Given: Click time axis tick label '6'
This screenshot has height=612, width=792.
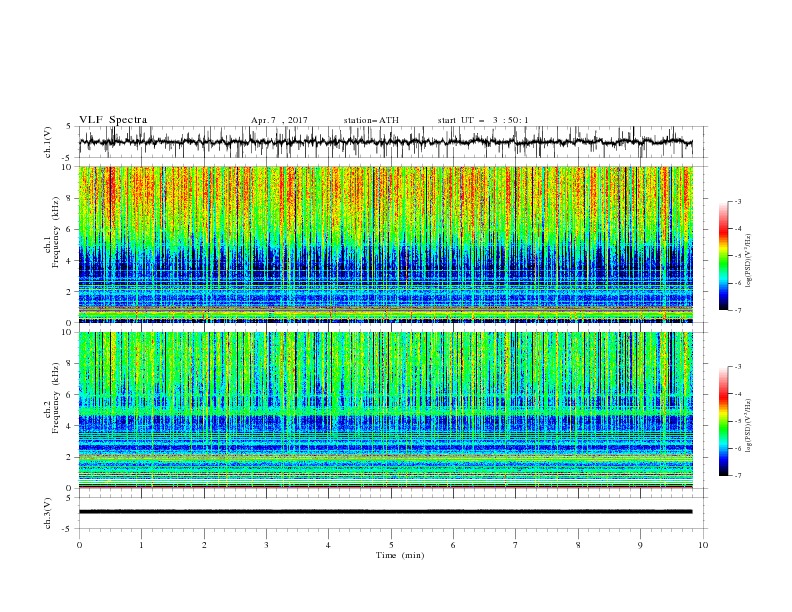Looking at the screenshot, I should pyautogui.click(x=453, y=545).
